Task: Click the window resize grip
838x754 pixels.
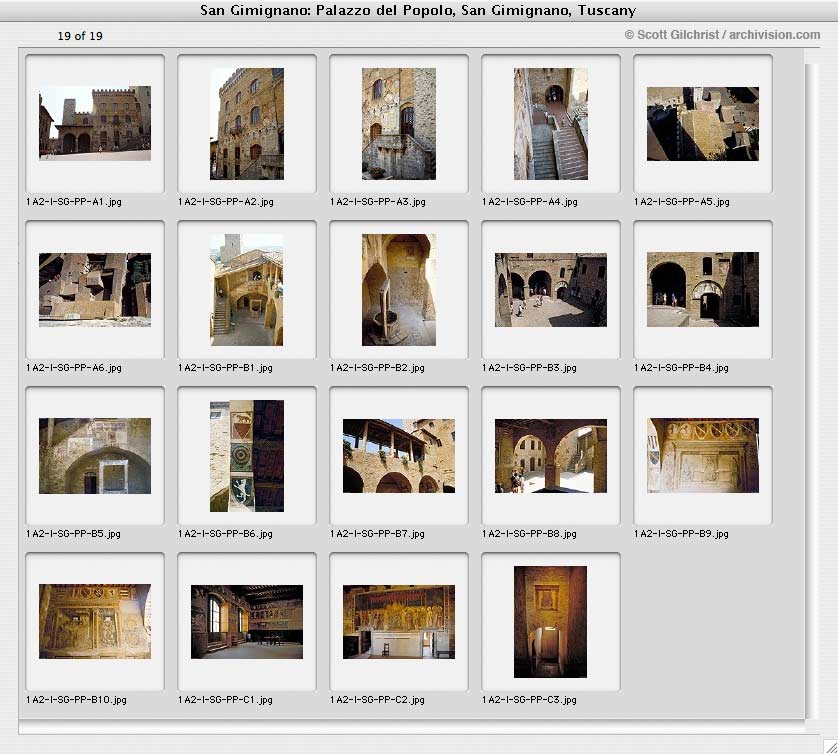Action: point(830,746)
